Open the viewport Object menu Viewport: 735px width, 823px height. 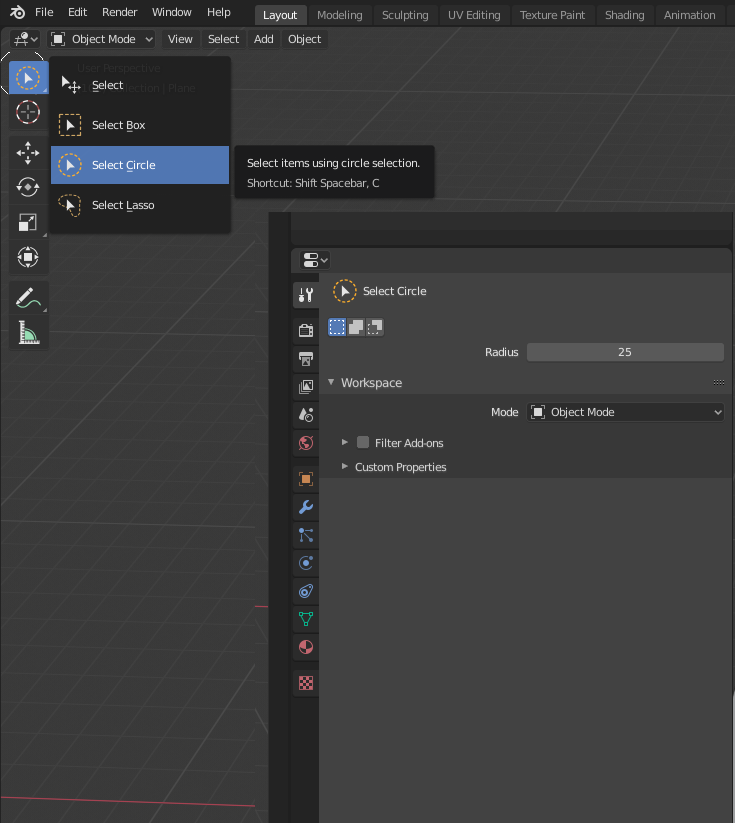tap(304, 39)
